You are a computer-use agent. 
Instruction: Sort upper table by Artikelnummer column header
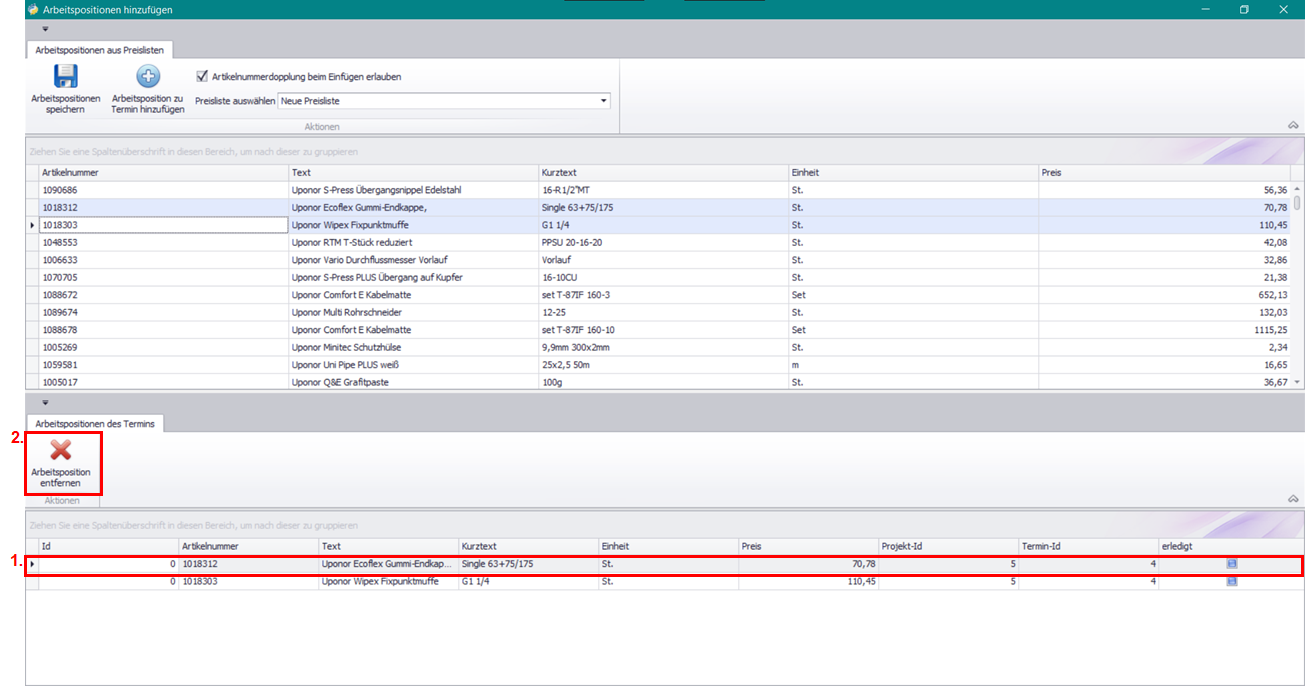160,172
